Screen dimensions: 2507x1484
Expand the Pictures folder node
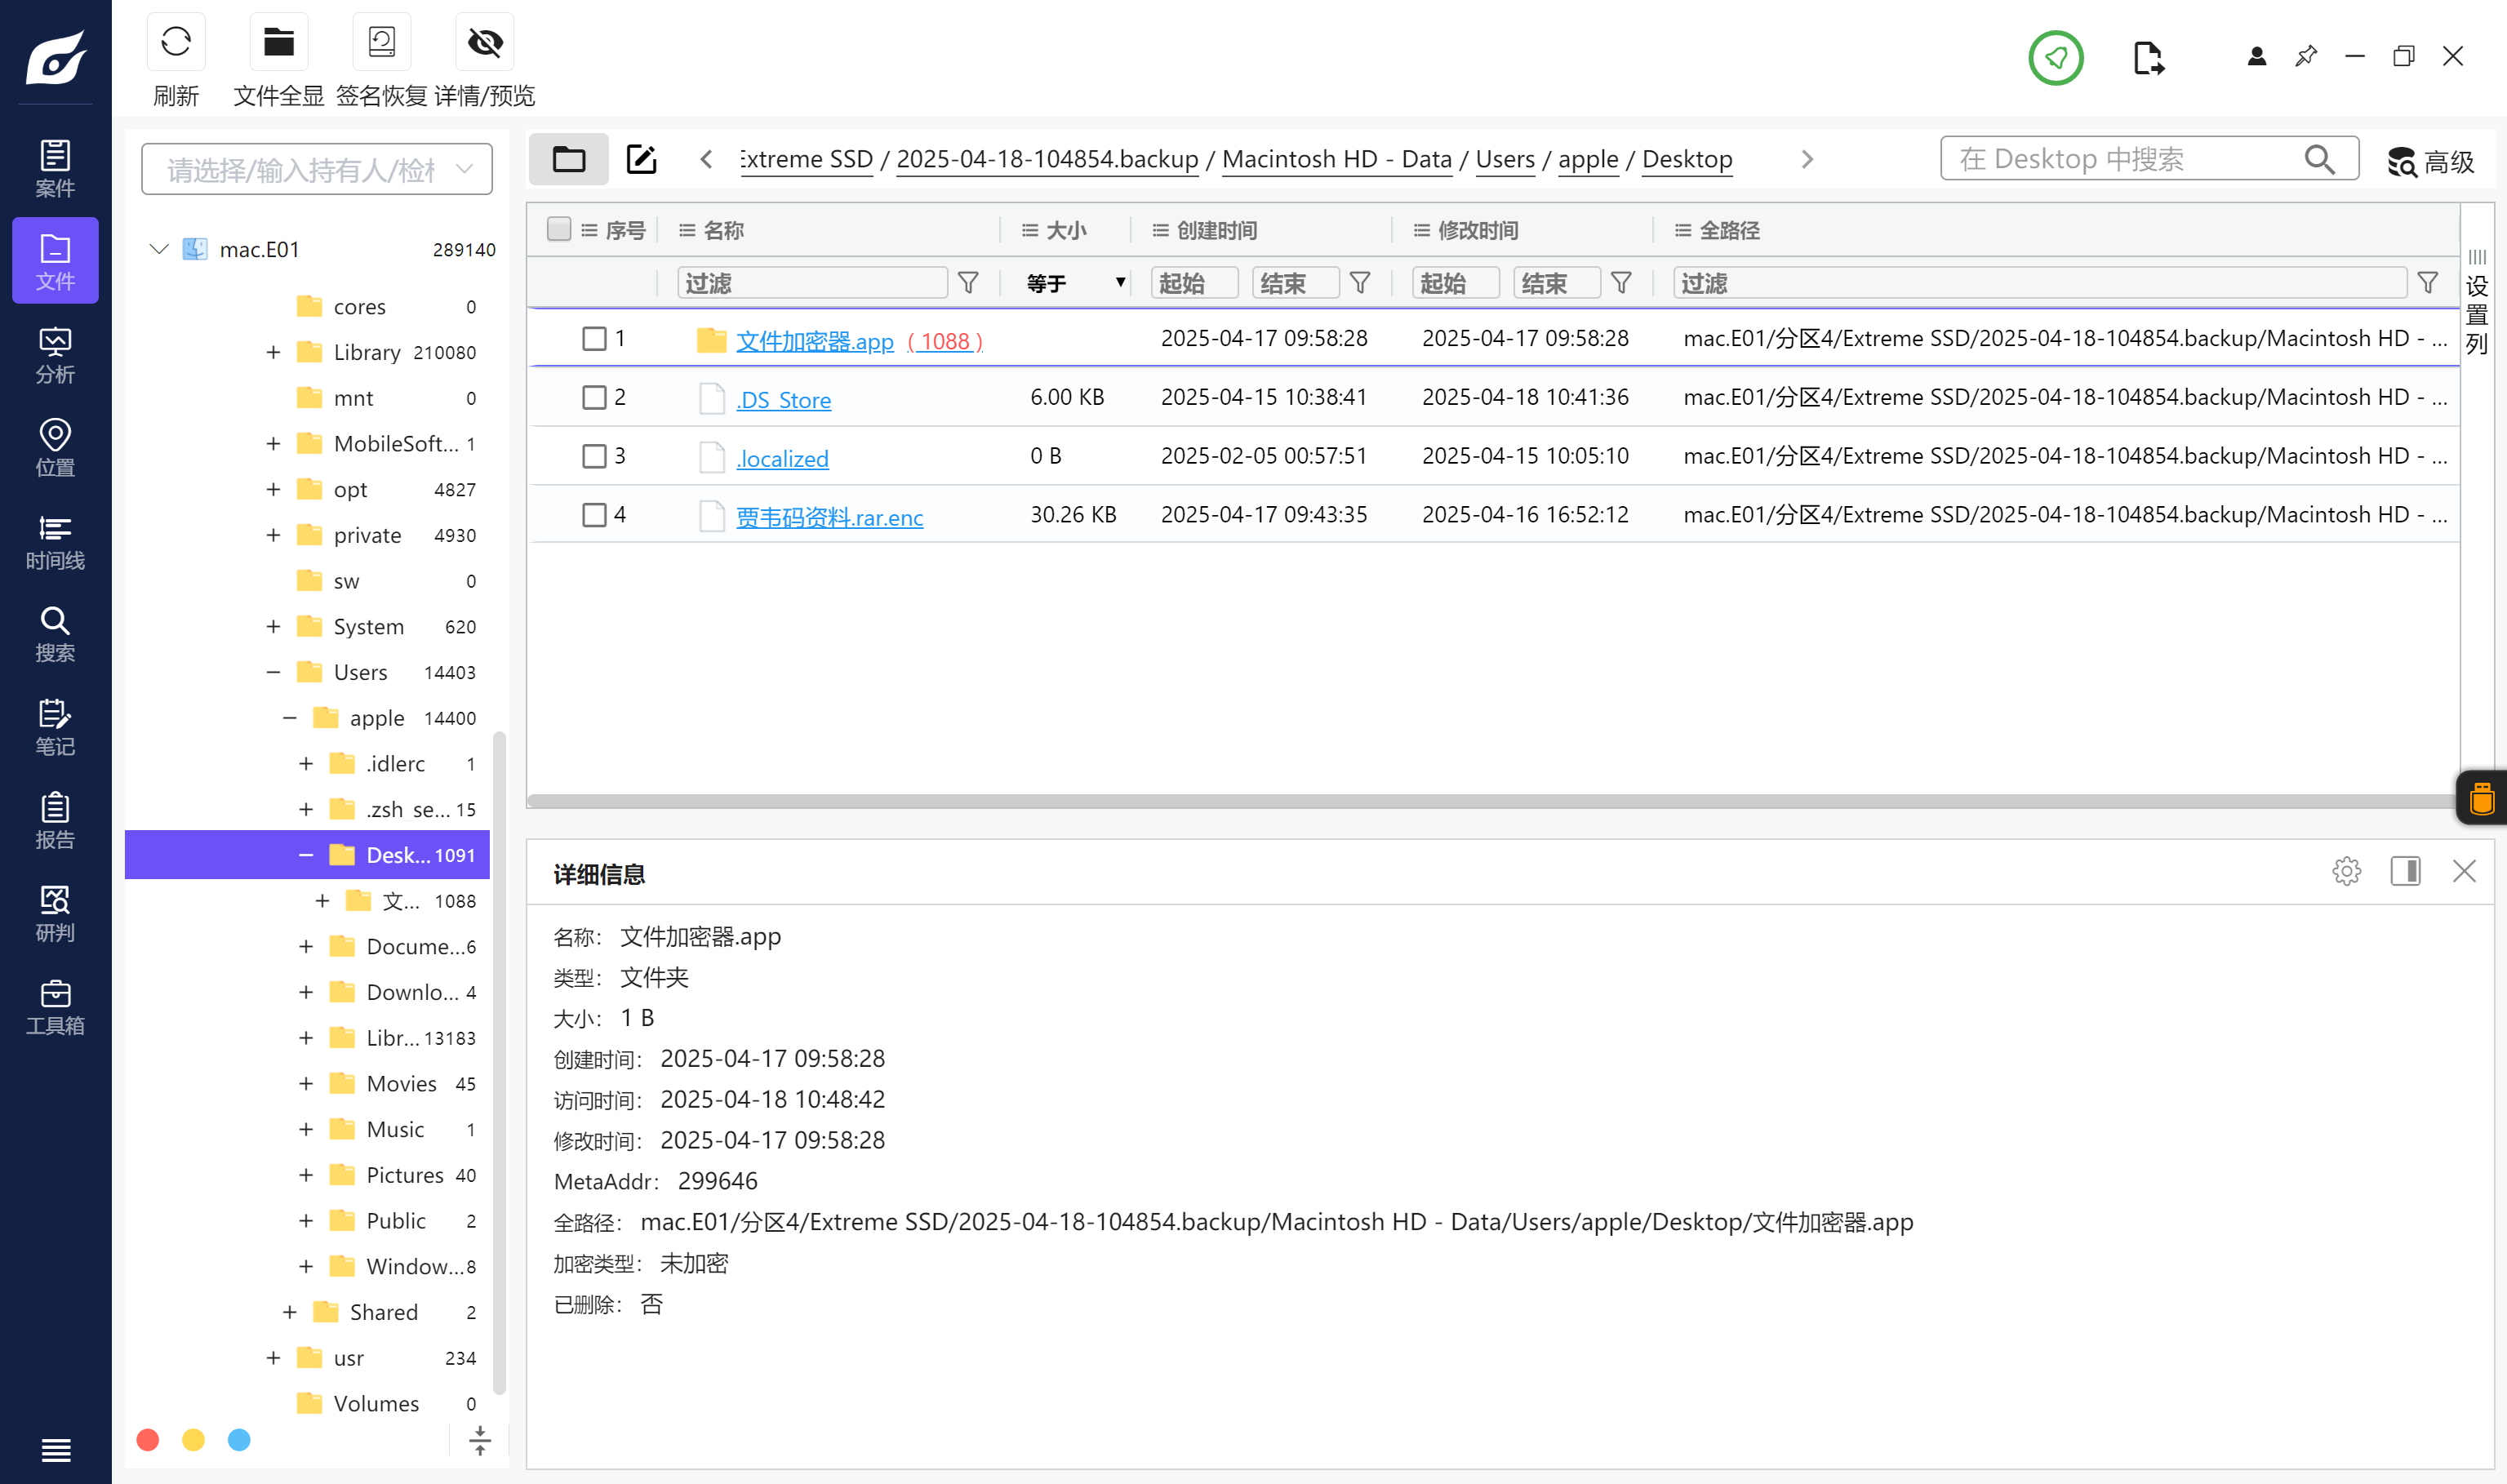[x=306, y=1175]
